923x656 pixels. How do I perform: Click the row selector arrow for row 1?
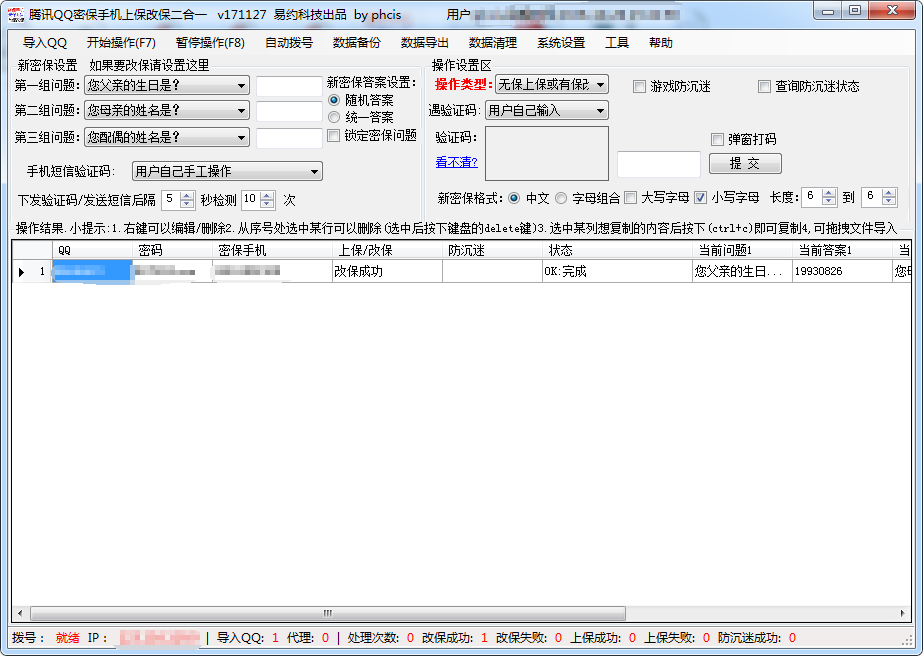point(22,272)
